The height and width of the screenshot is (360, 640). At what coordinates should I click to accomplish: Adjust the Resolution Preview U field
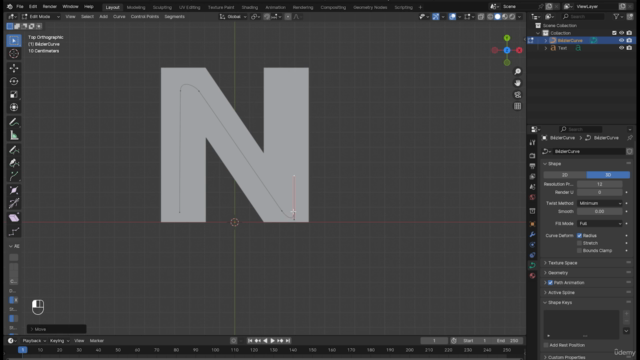point(600,184)
